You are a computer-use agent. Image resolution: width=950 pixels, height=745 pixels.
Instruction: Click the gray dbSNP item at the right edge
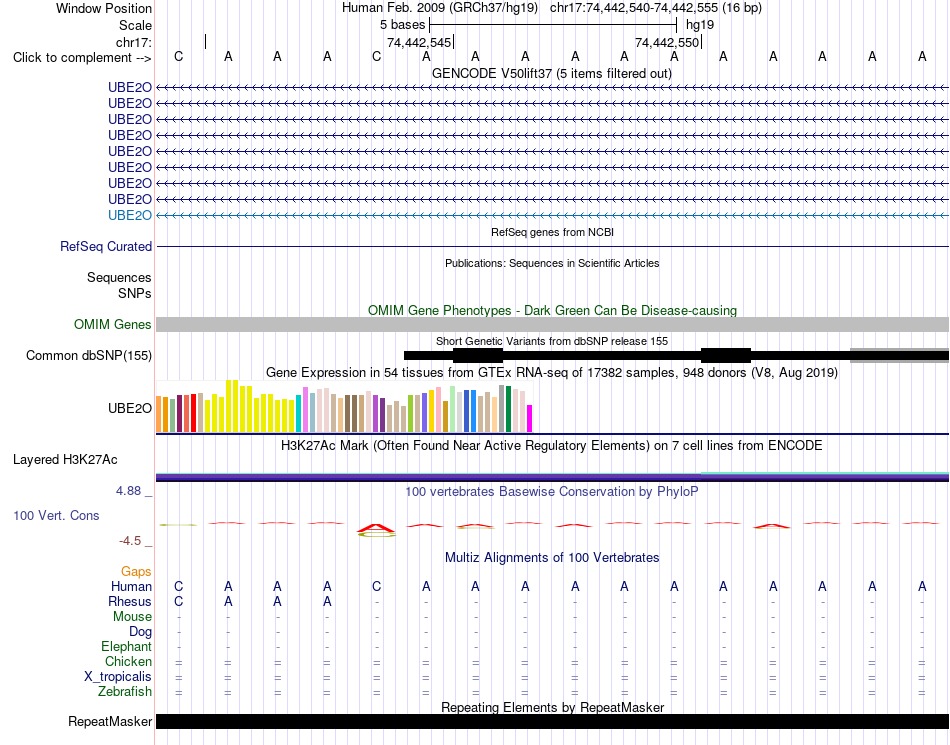[899, 356]
